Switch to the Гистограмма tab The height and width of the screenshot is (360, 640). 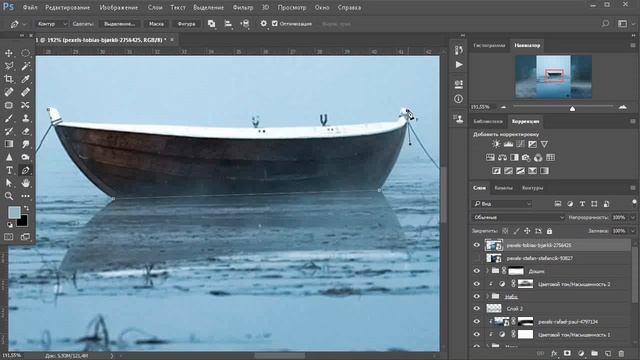pyautogui.click(x=489, y=45)
